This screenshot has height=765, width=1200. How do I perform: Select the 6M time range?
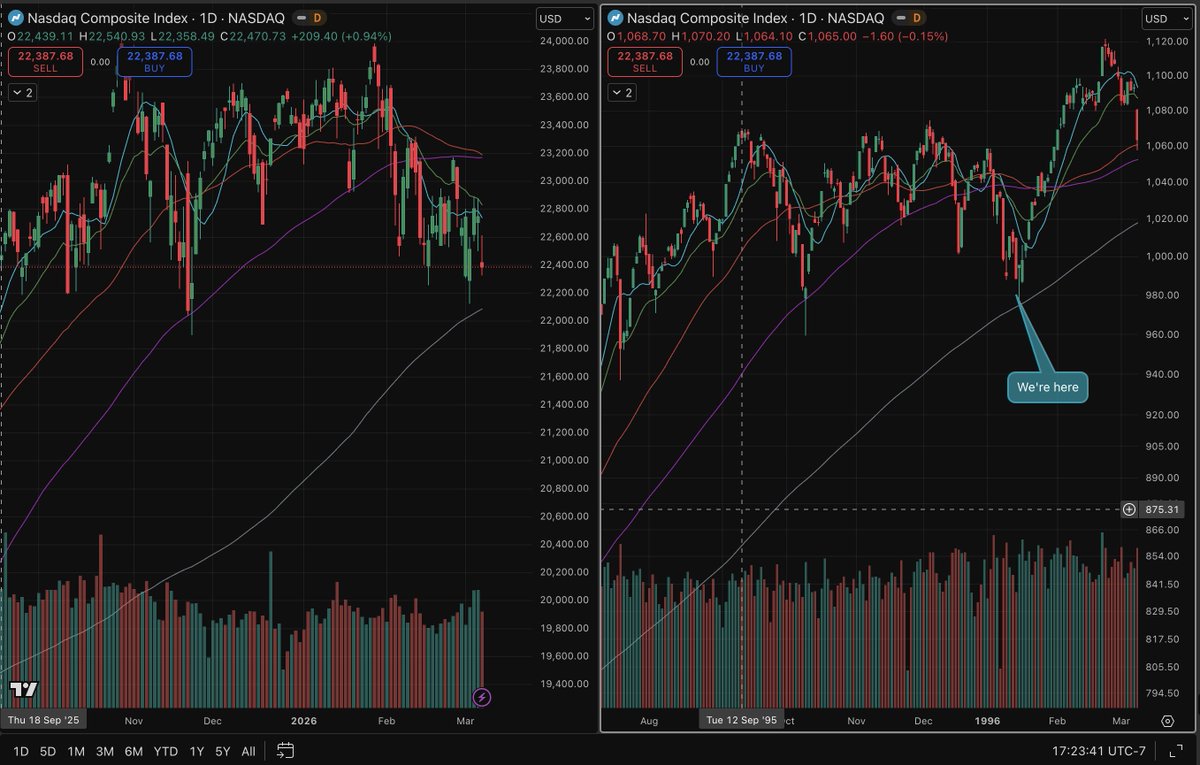click(134, 751)
